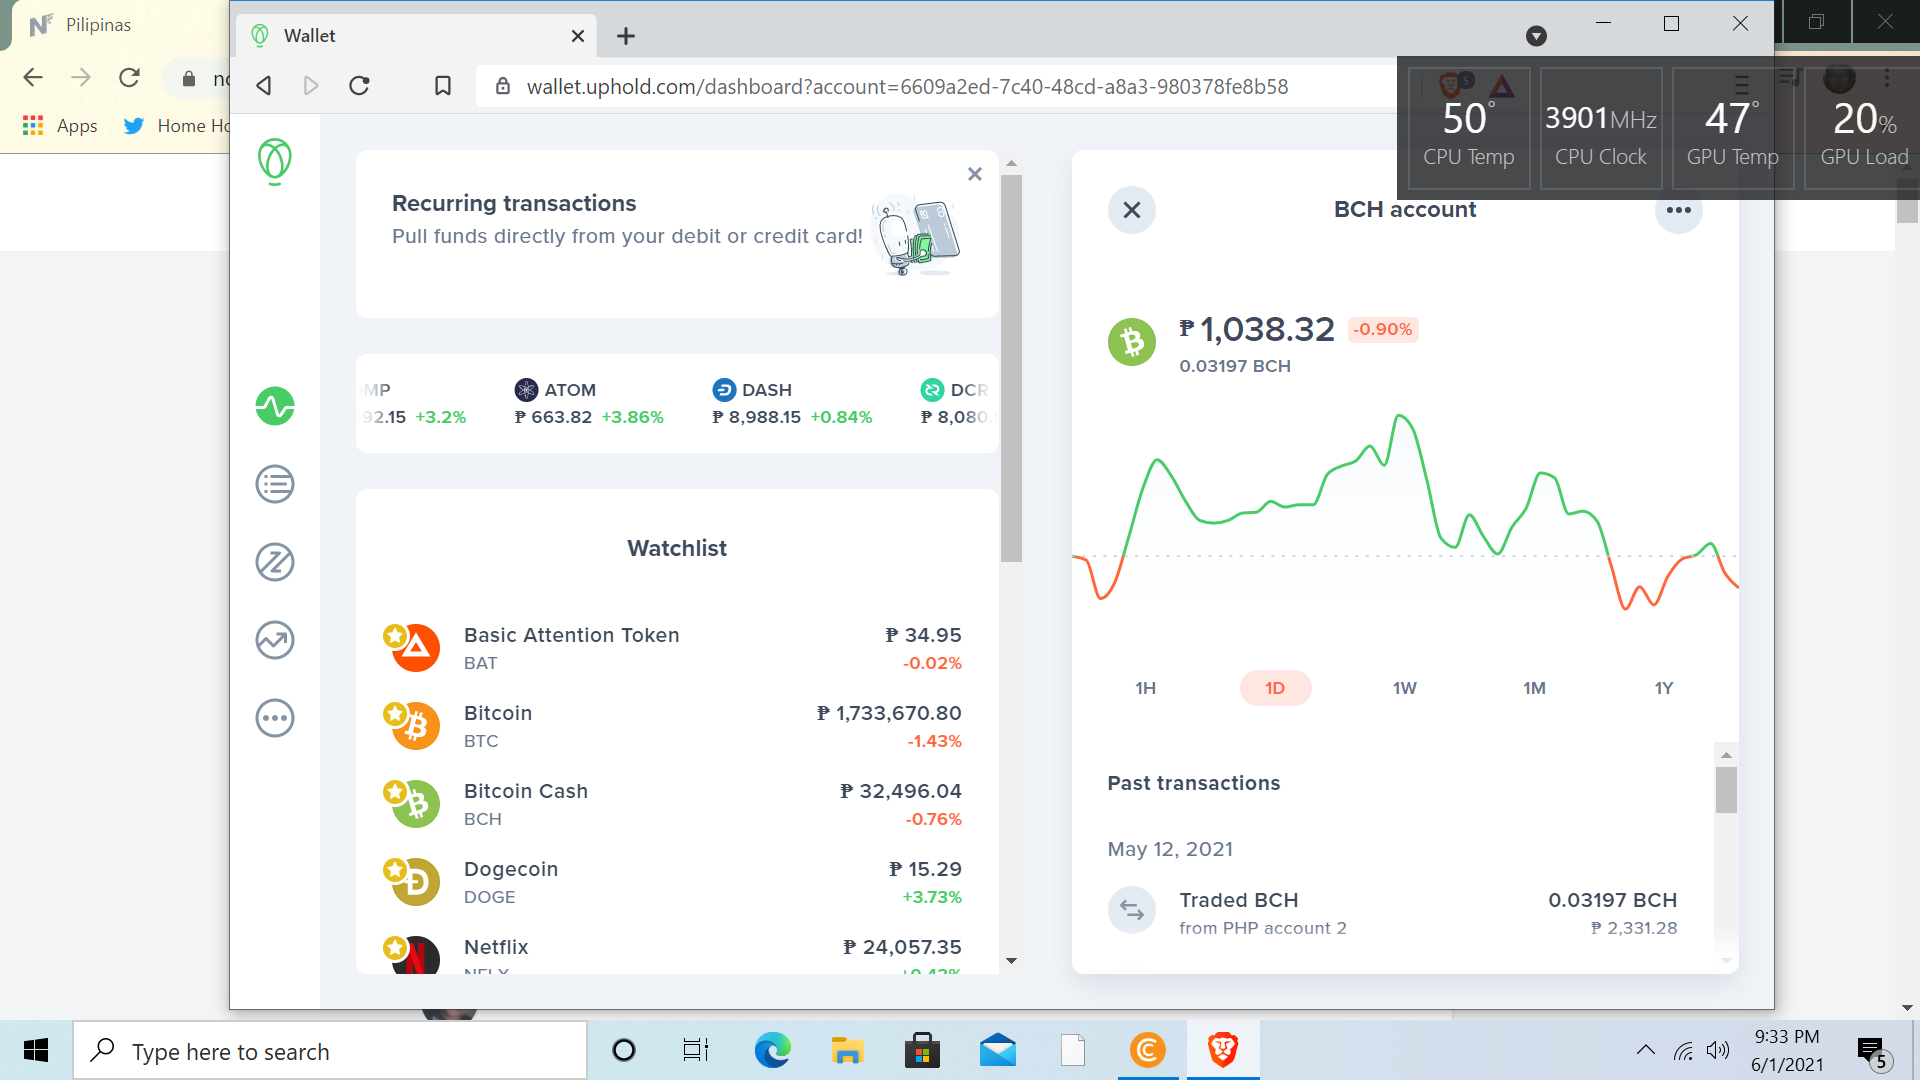Screen dimensions: 1920x1080
Task: Open the notification center
Action: pyautogui.click(x=1873, y=1052)
